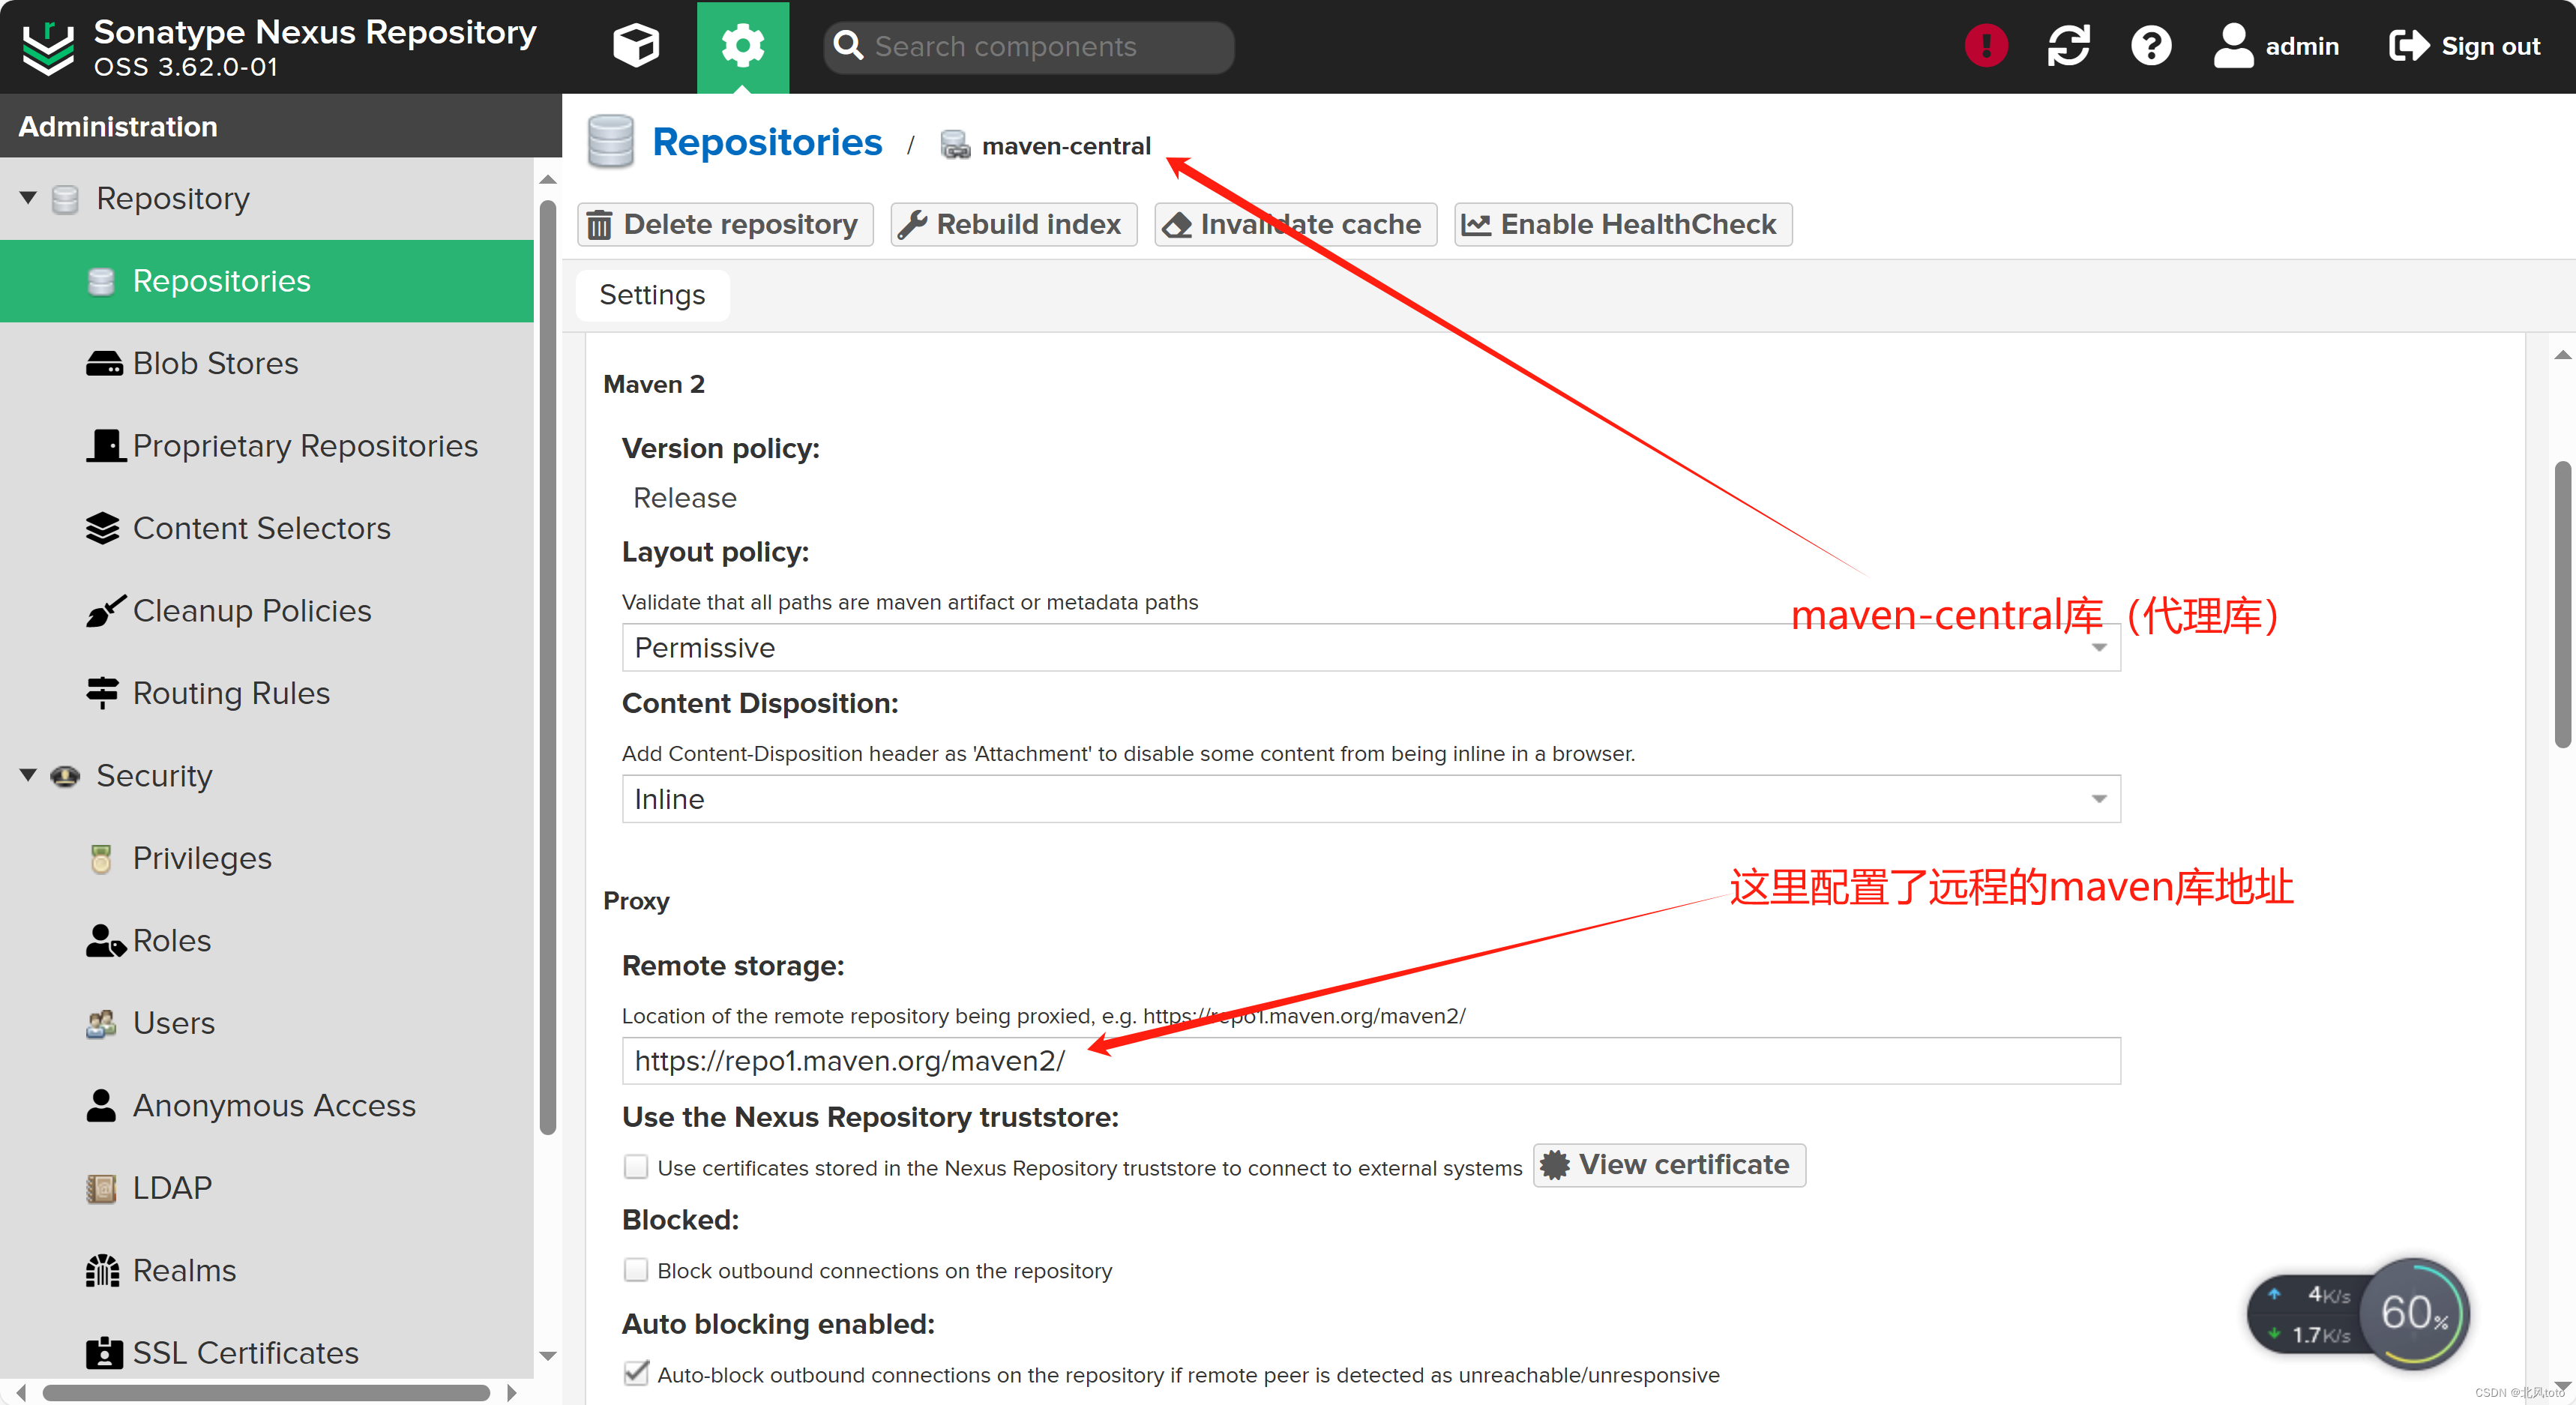Viewport: 2576px width, 1405px height.
Task: Collapse the Repository tree section
Action: coord(28,198)
